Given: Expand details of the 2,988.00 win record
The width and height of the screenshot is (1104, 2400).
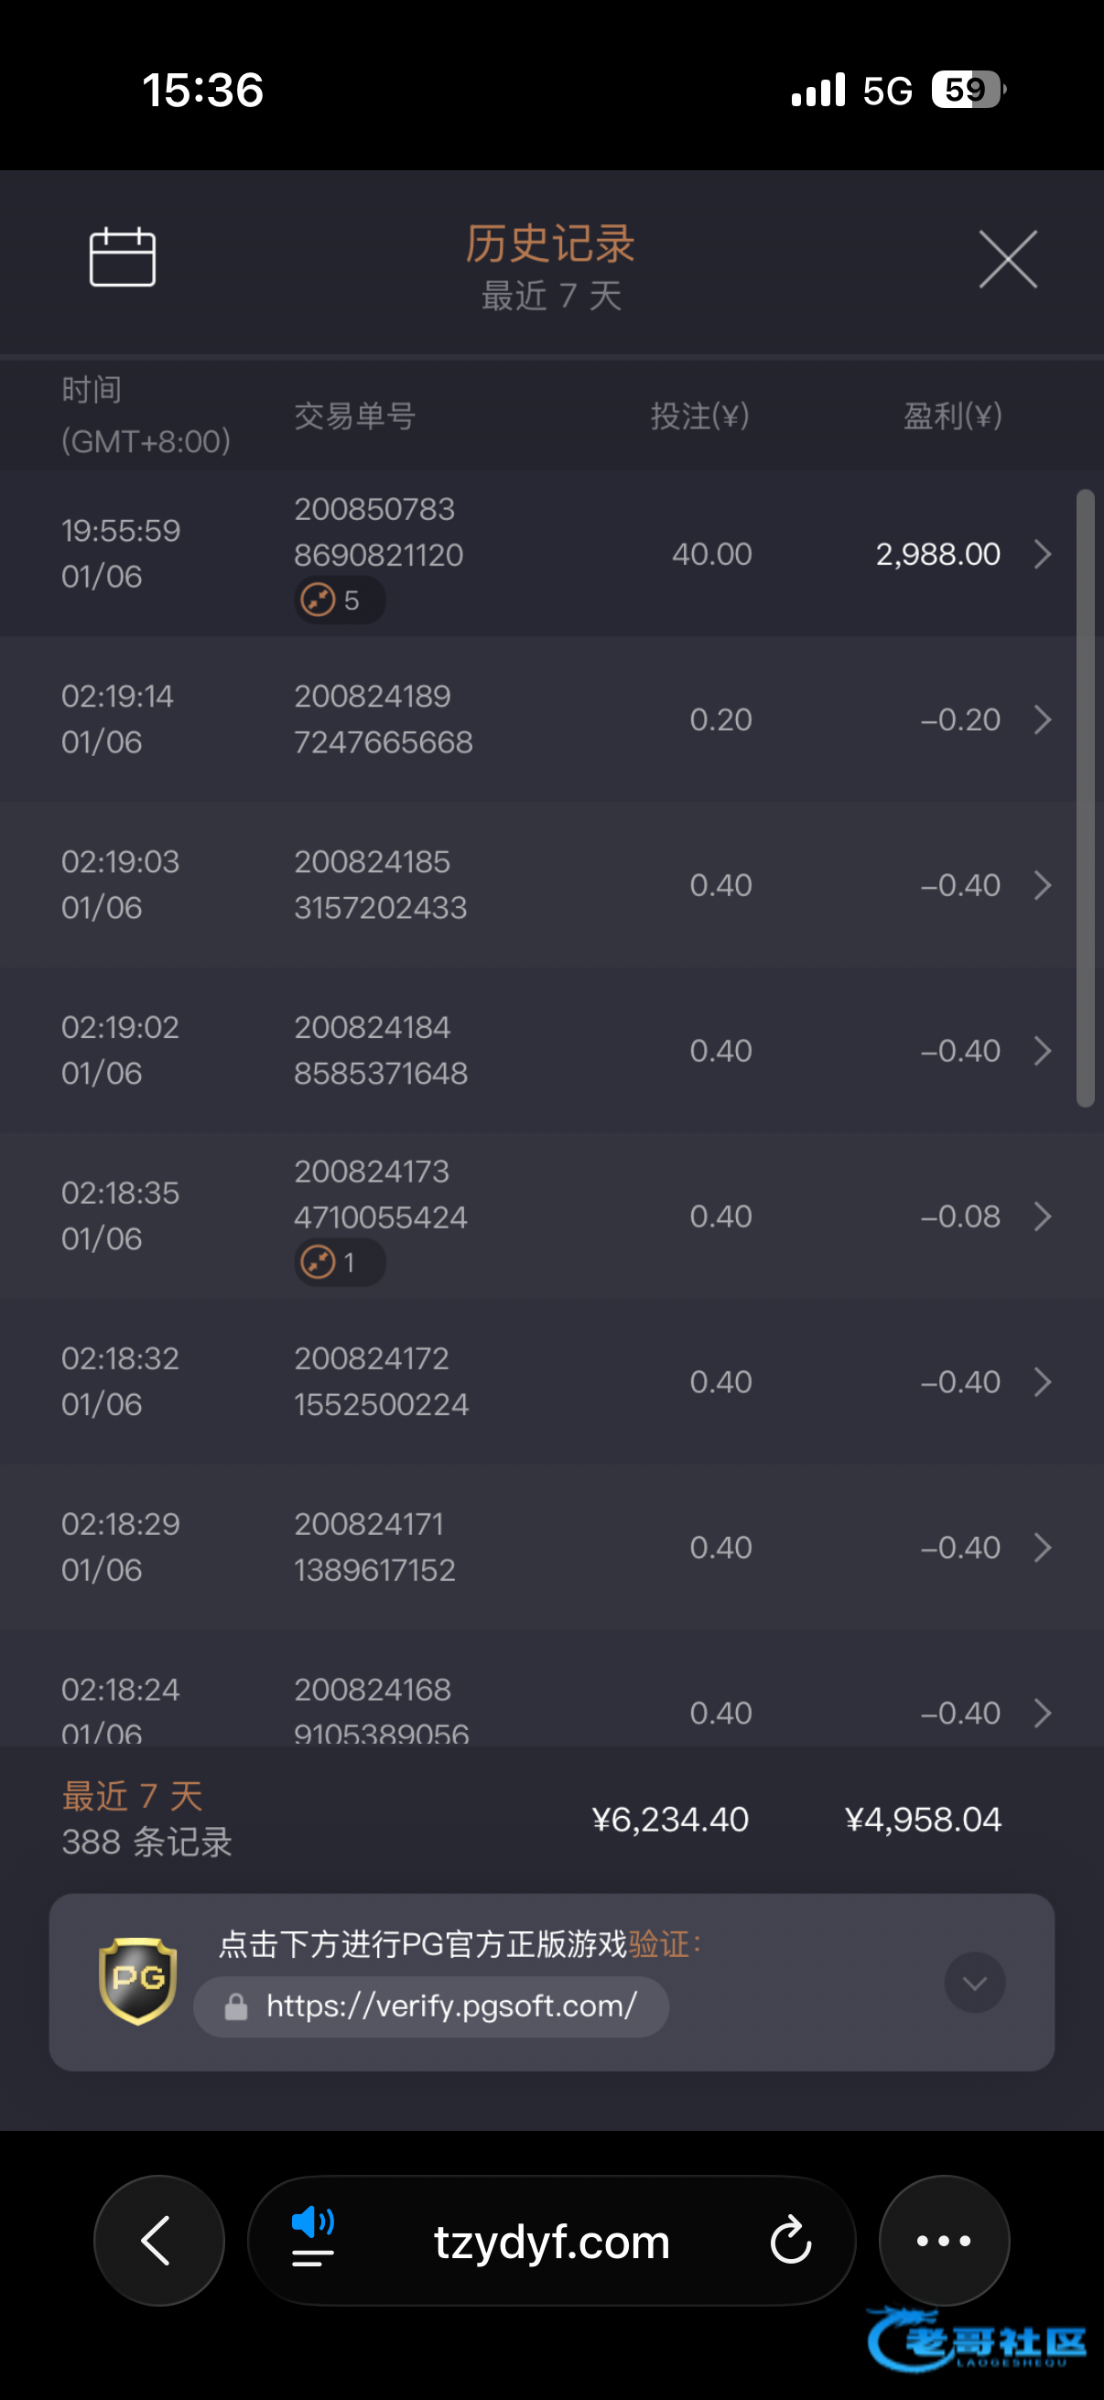Looking at the screenshot, I should pyautogui.click(x=1042, y=554).
